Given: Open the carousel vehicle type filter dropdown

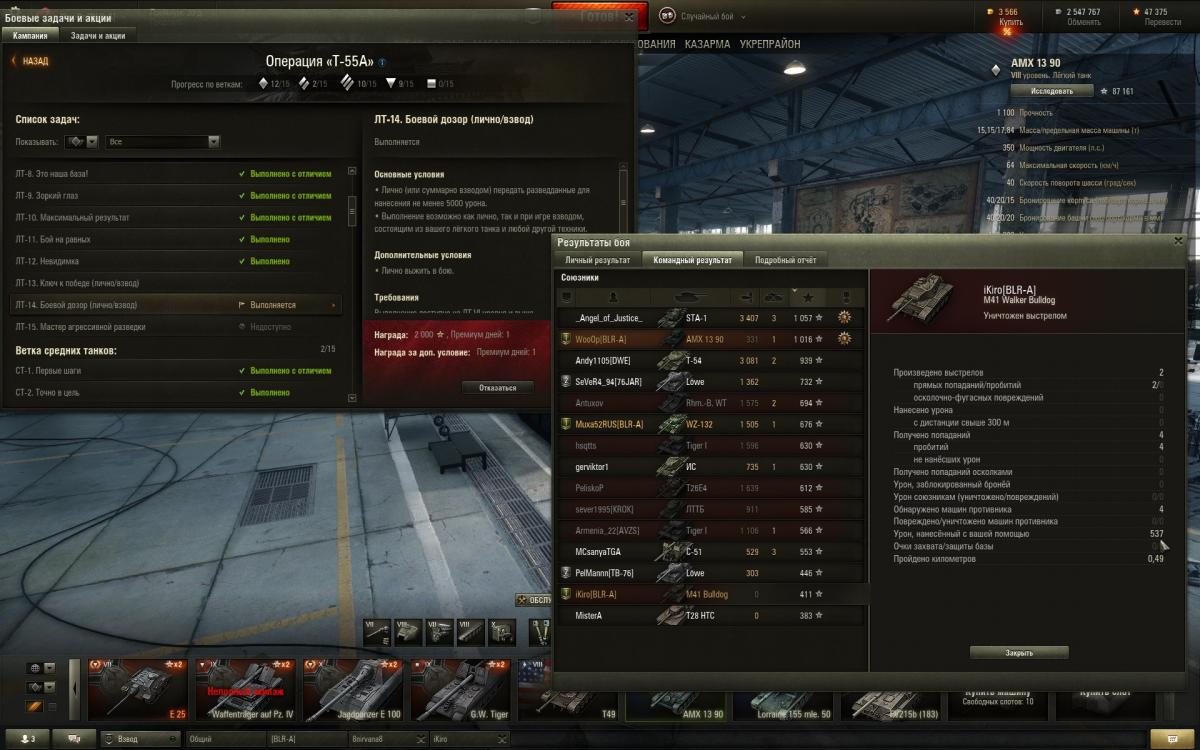Looking at the screenshot, I should point(41,687).
